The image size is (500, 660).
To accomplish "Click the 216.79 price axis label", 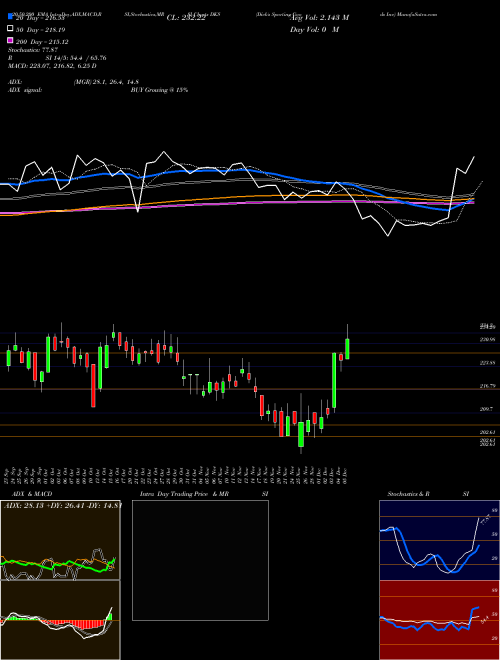I will (x=487, y=386).
